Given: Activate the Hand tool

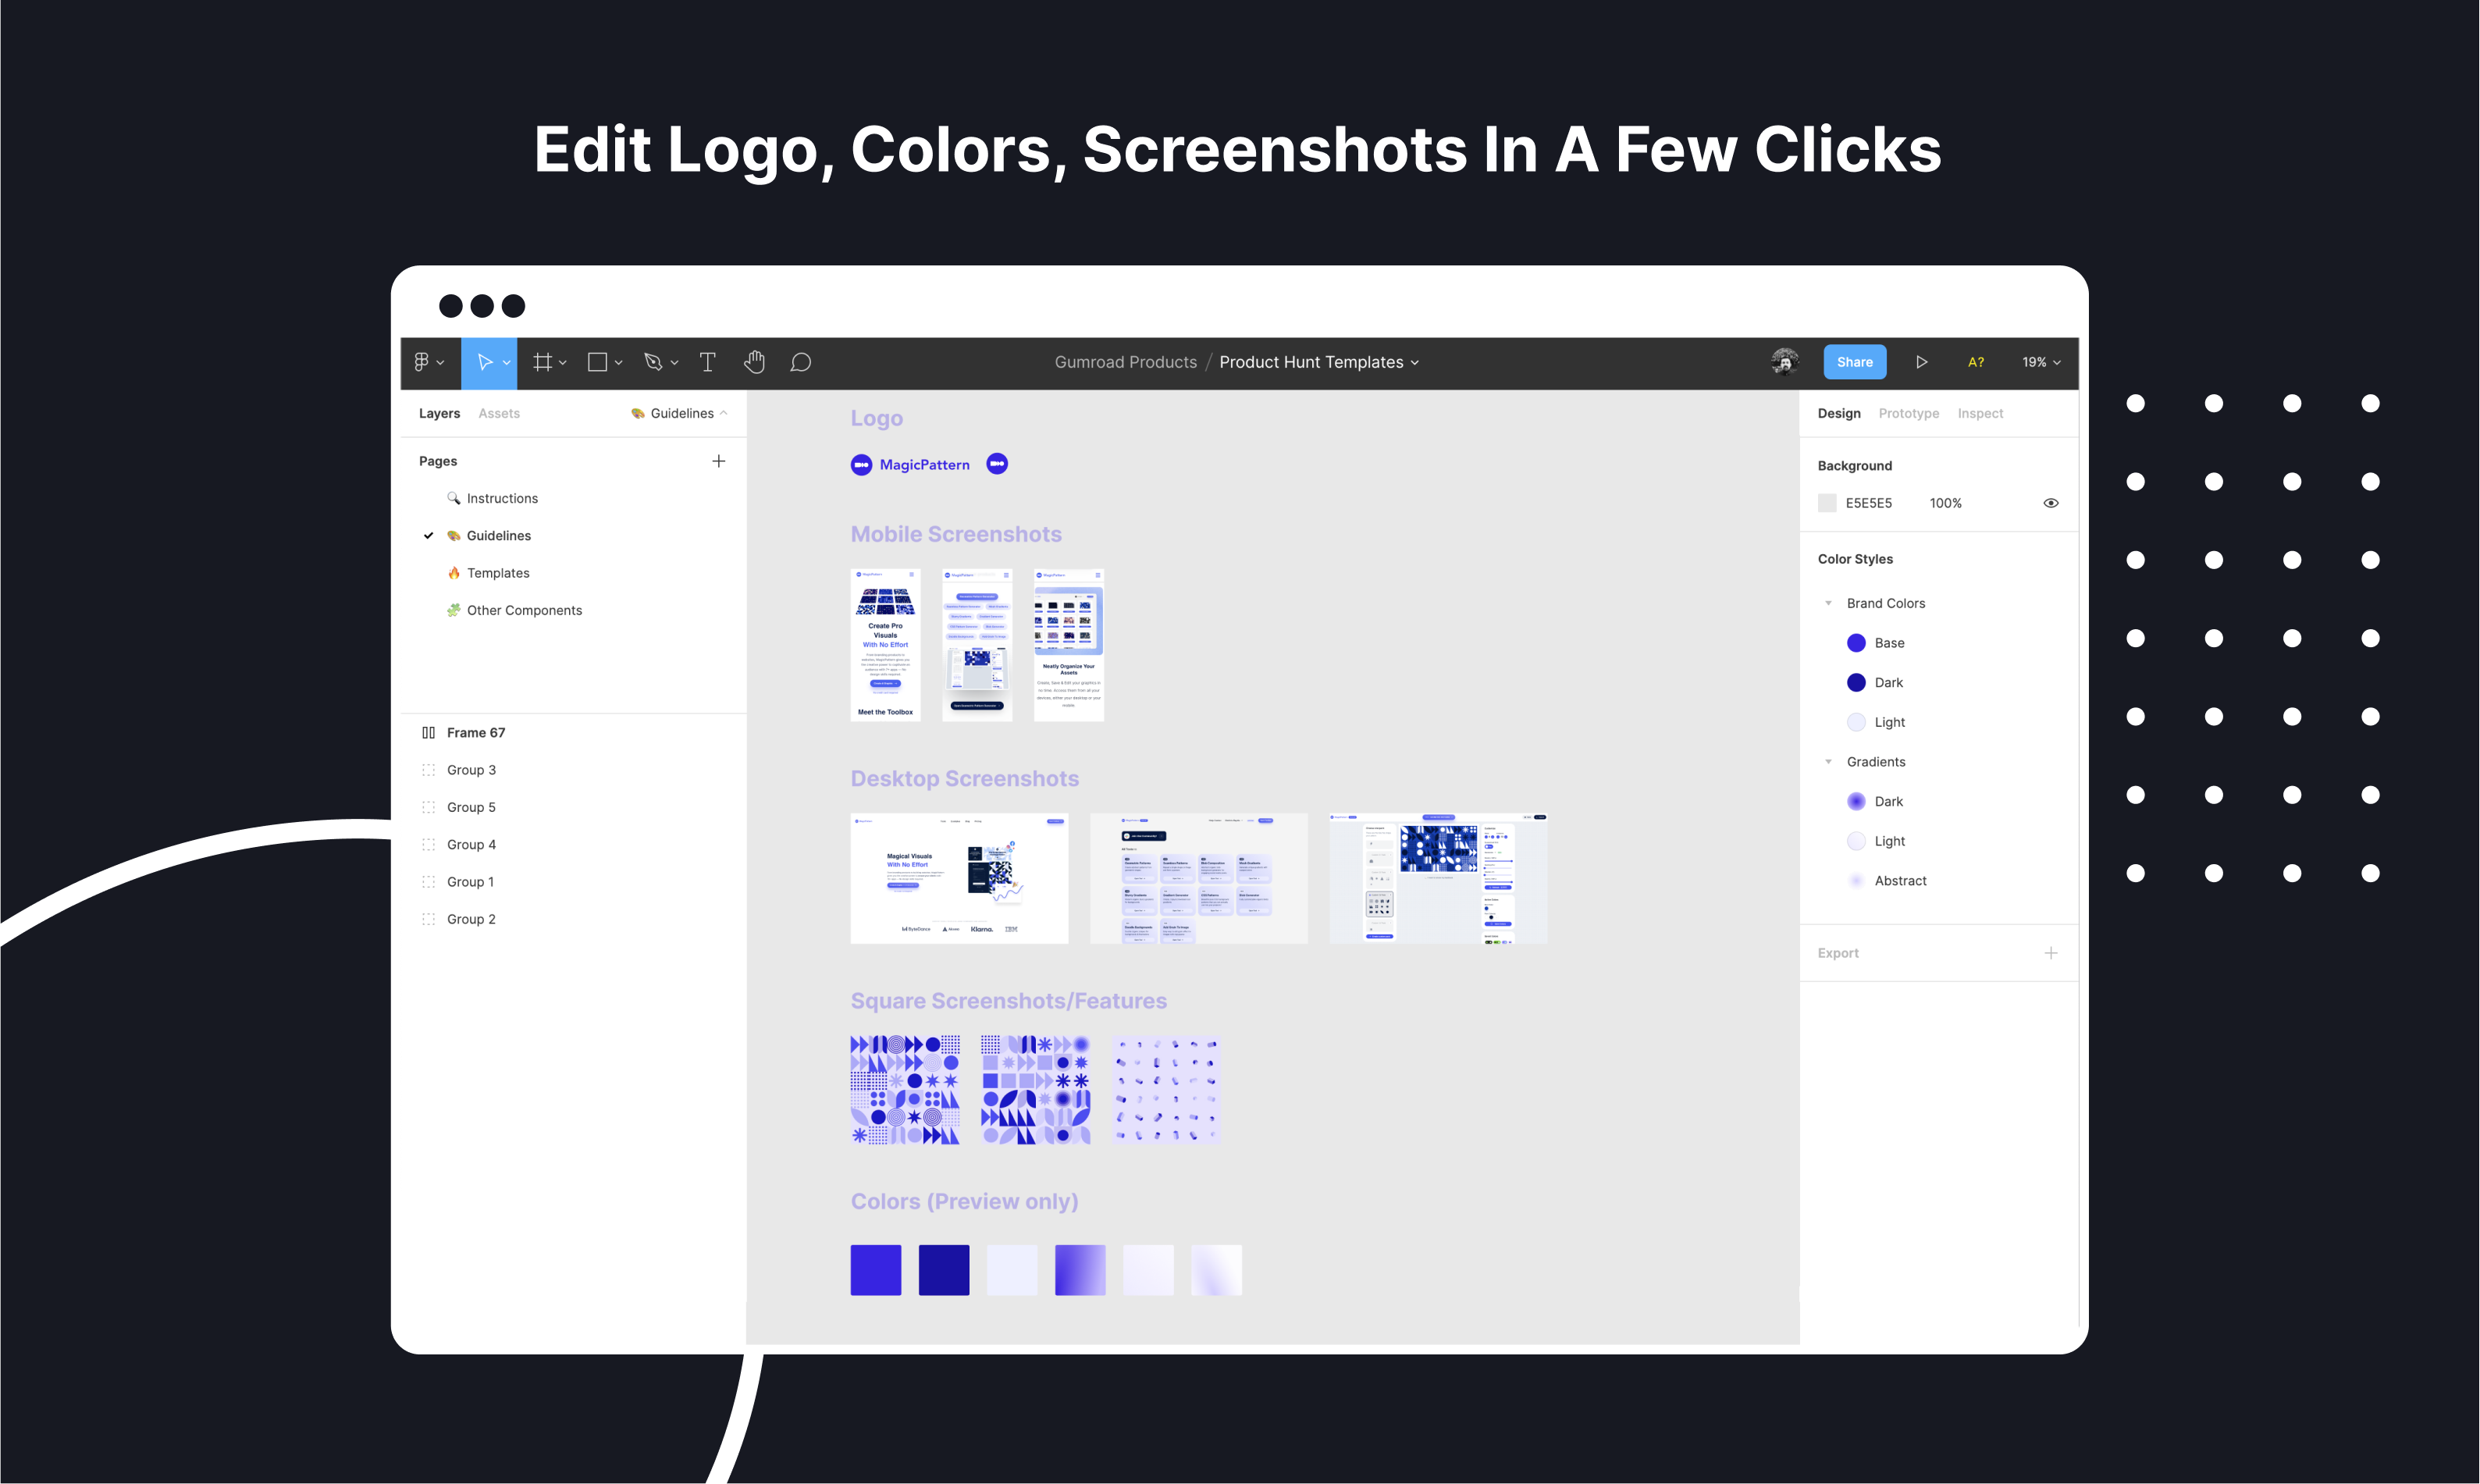Looking at the screenshot, I should pyautogui.click(x=754, y=362).
